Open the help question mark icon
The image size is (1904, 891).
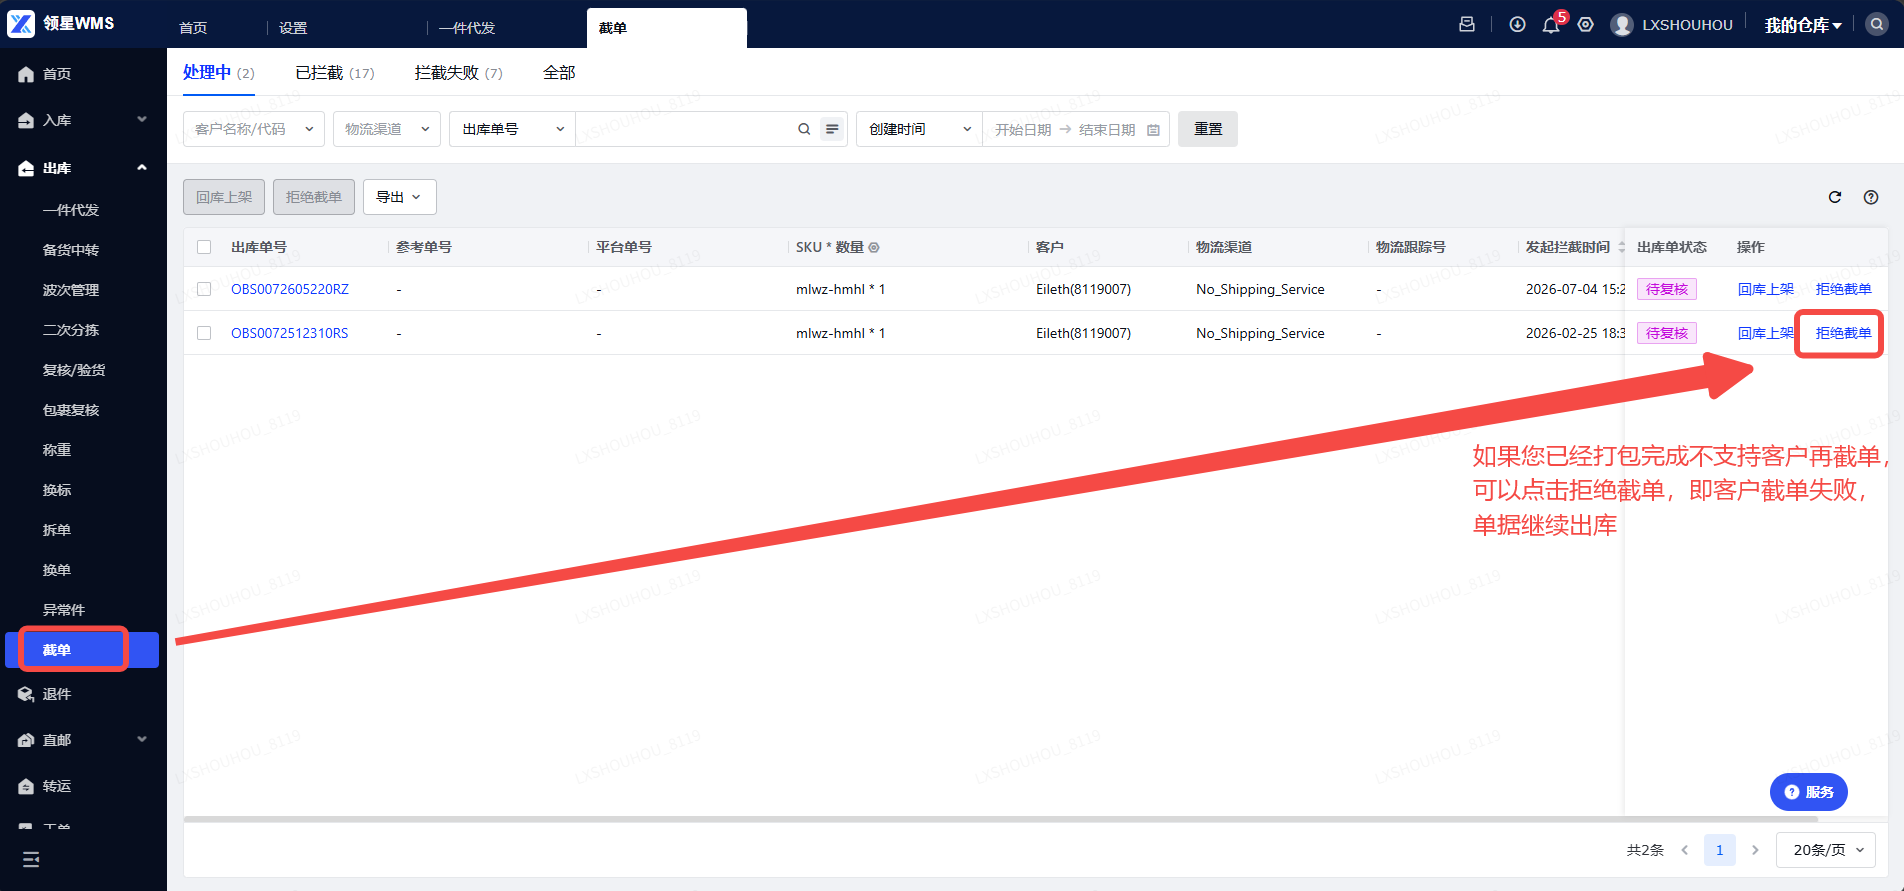coord(1871,197)
